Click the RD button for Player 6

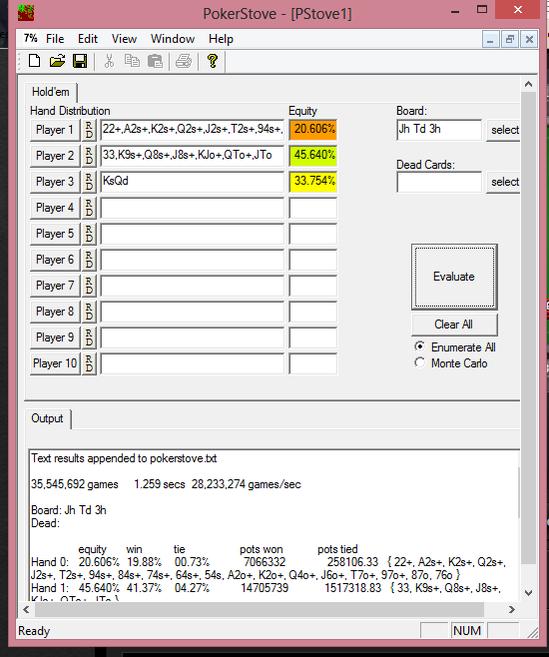(x=89, y=260)
